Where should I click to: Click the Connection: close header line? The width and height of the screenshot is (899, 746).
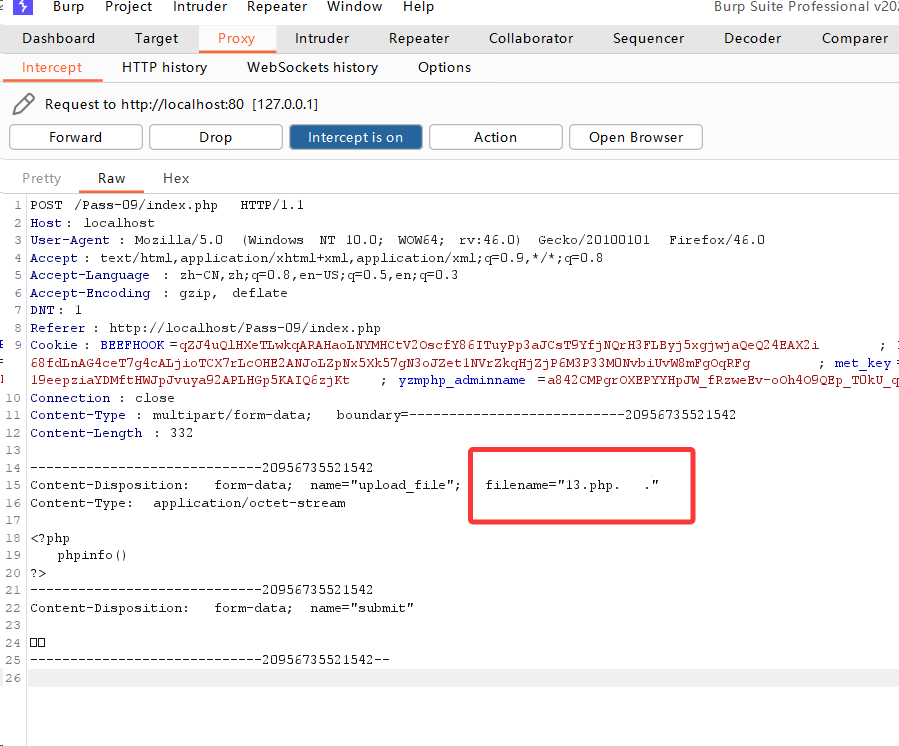click(102, 398)
